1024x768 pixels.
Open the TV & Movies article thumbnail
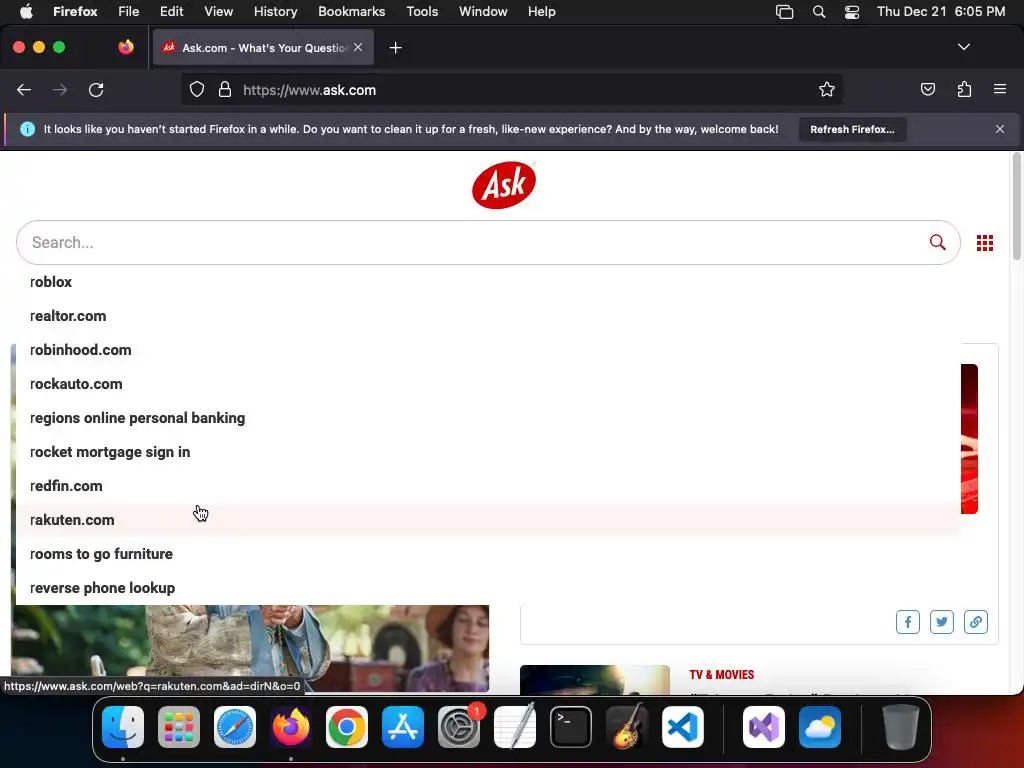click(x=595, y=680)
